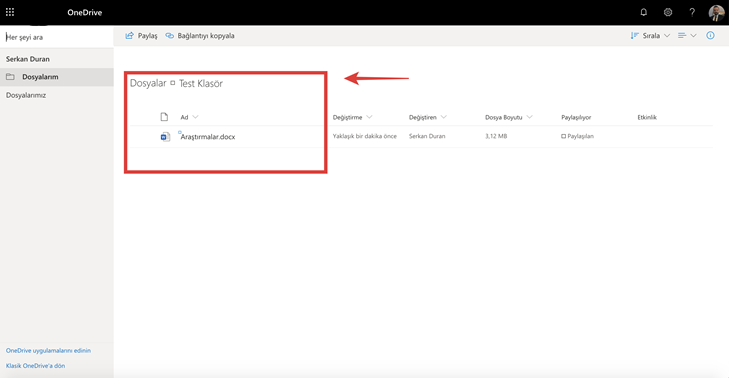729x378 pixels.
Task: Click the Paylaşılan sharing status
Action: click(577, 136)
